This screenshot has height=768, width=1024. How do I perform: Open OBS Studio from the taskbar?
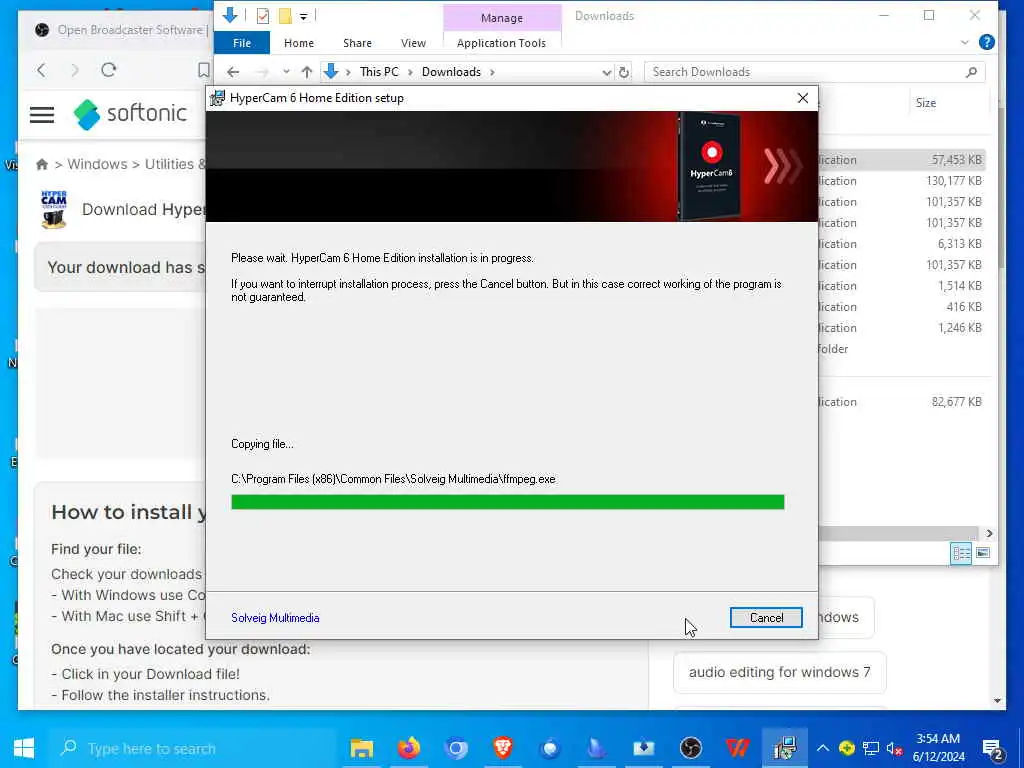click(x=690, y=748)
